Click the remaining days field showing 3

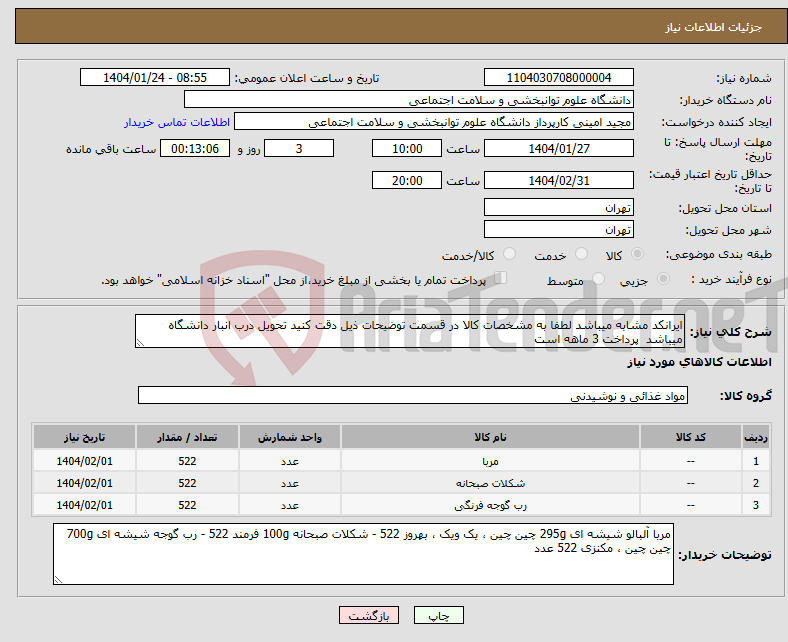299,148
